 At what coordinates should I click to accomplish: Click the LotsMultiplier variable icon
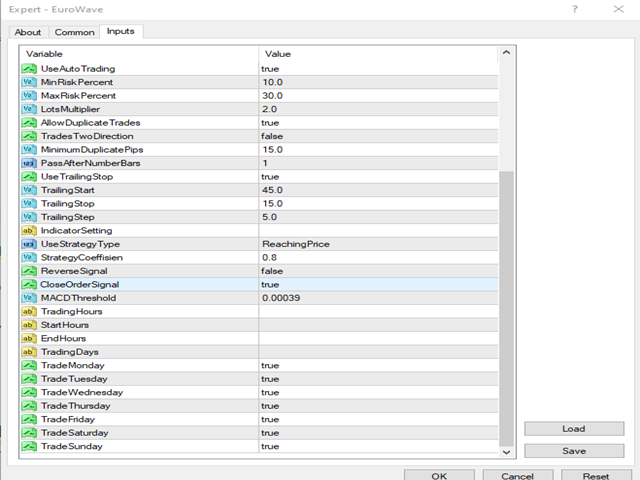(29, 109)
